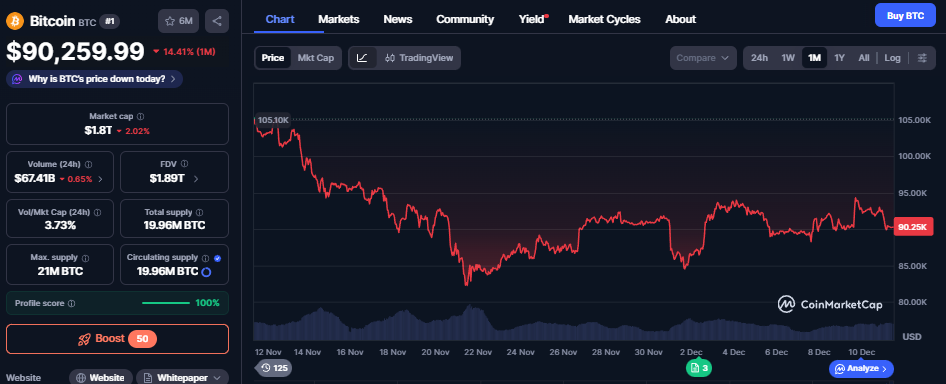Toggle chart to Mkt Cap view
Image resolution: width=946 pixels, height=384 pixels.
point(316,58)
